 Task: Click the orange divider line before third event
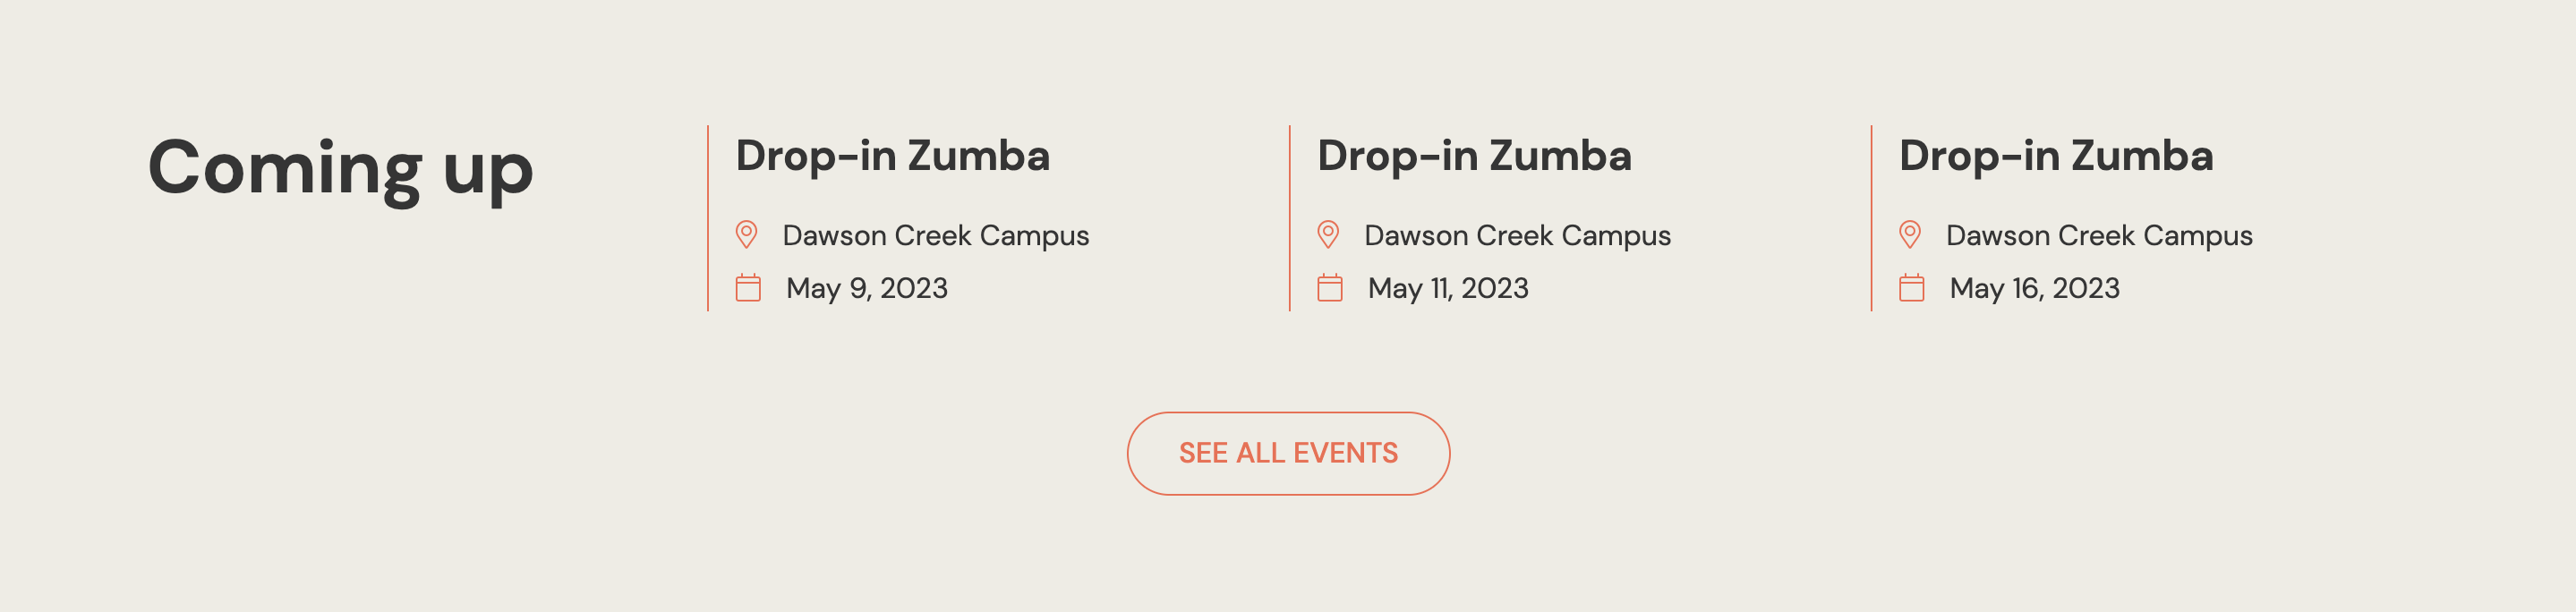tap(1872, 218)
